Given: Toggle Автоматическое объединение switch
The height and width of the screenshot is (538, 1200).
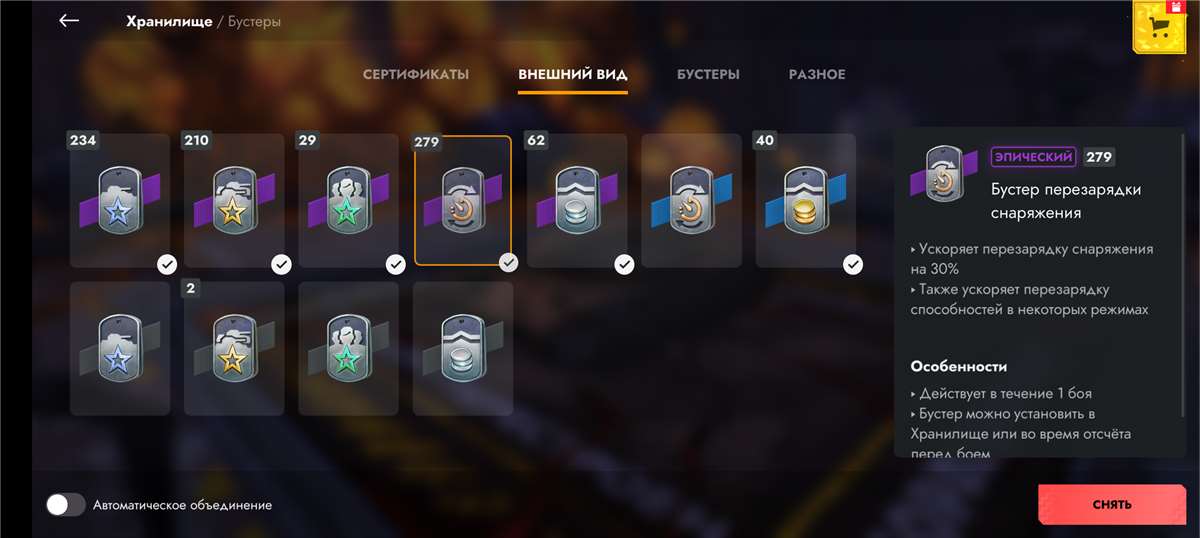Looking at the screenshot, I should click(x=66, y=505).
